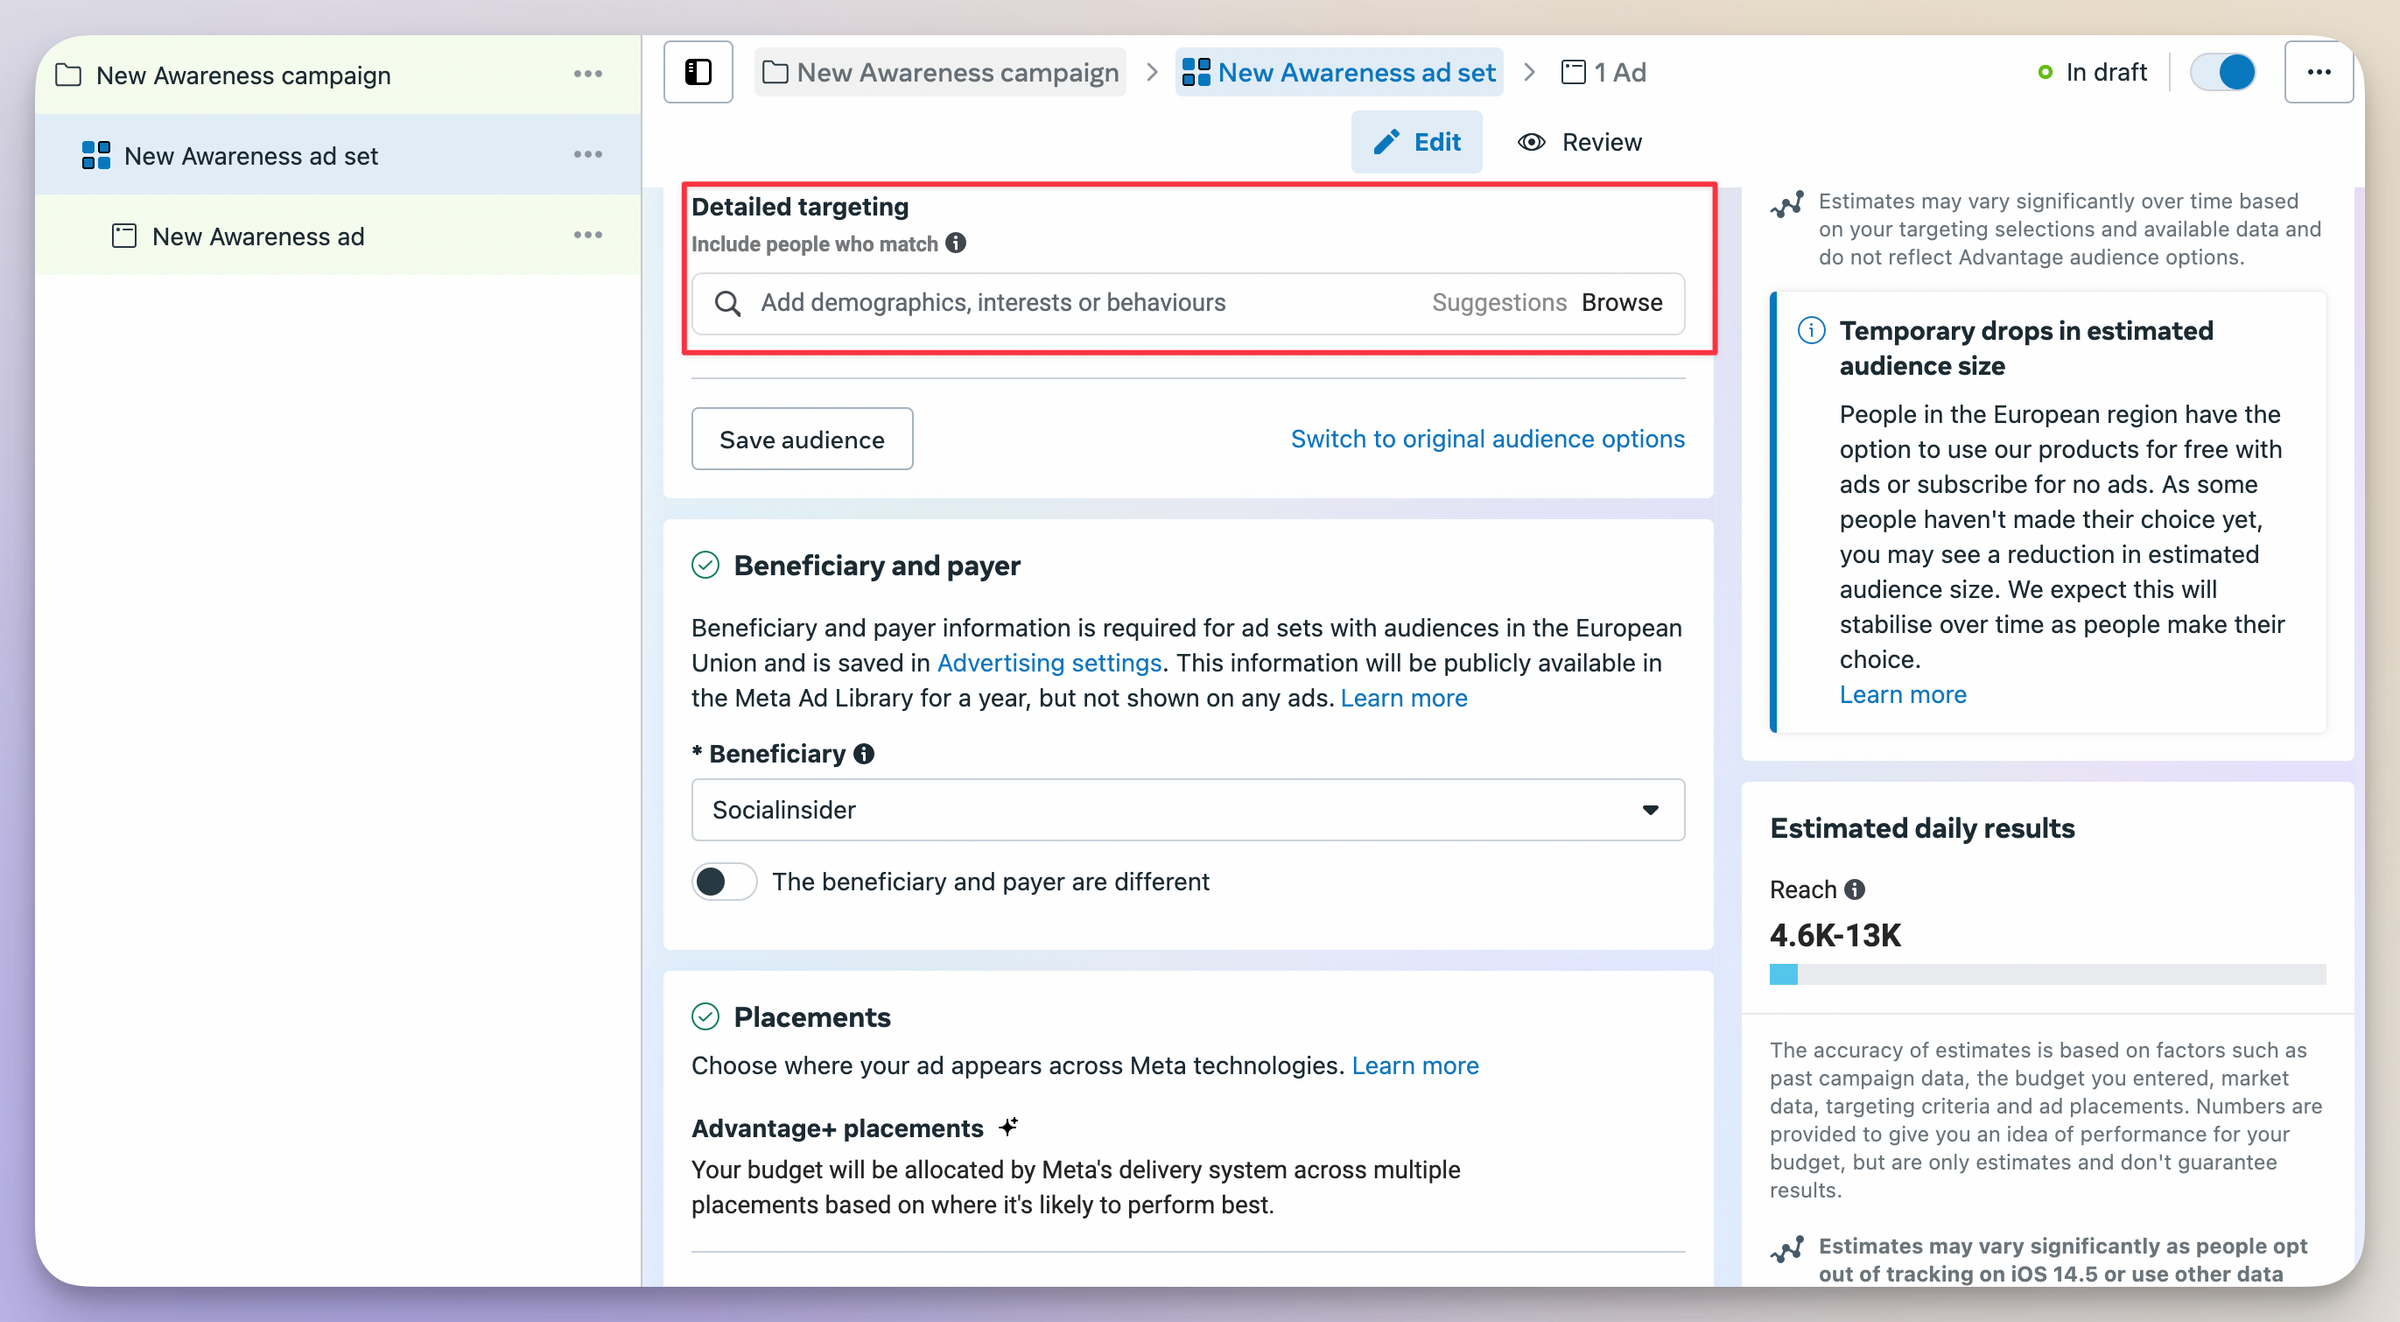Open the New Awareness campaign breadcrumb
2400x1322 pixels.
pyautogui.click(x=940, y=71)
